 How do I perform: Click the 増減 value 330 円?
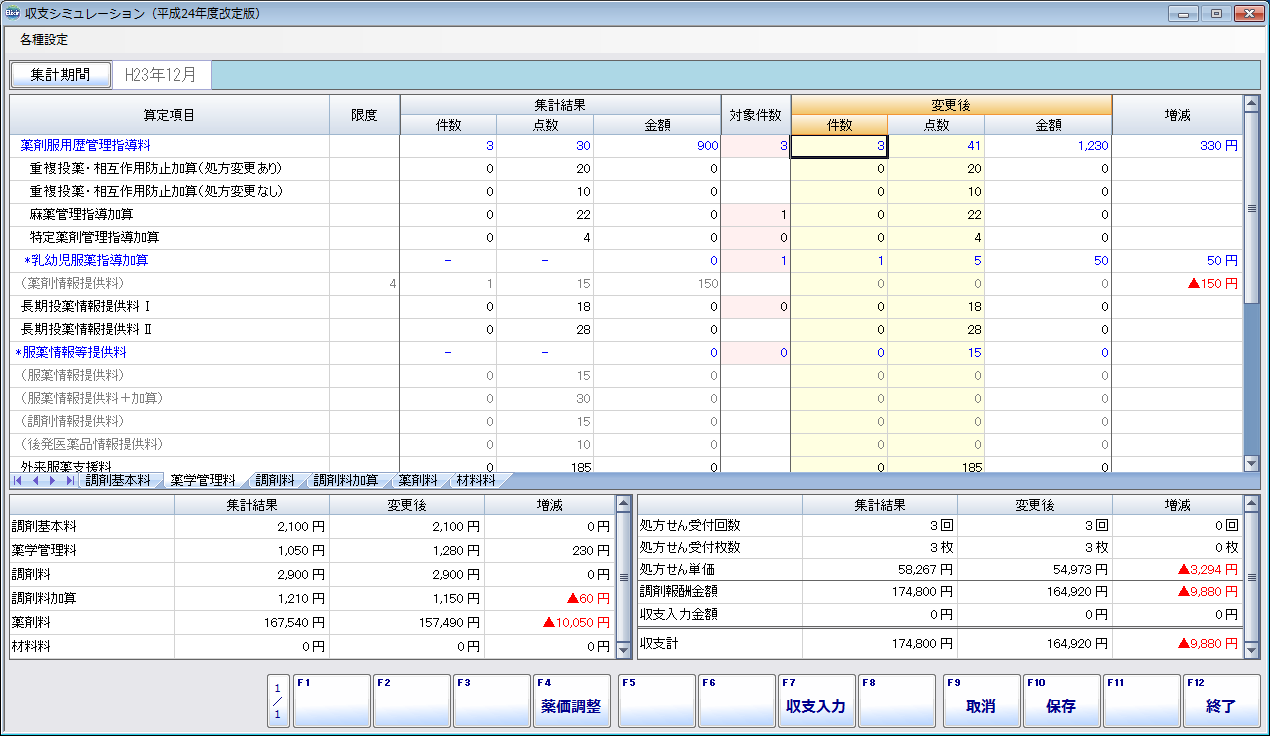pos(1219,146)
